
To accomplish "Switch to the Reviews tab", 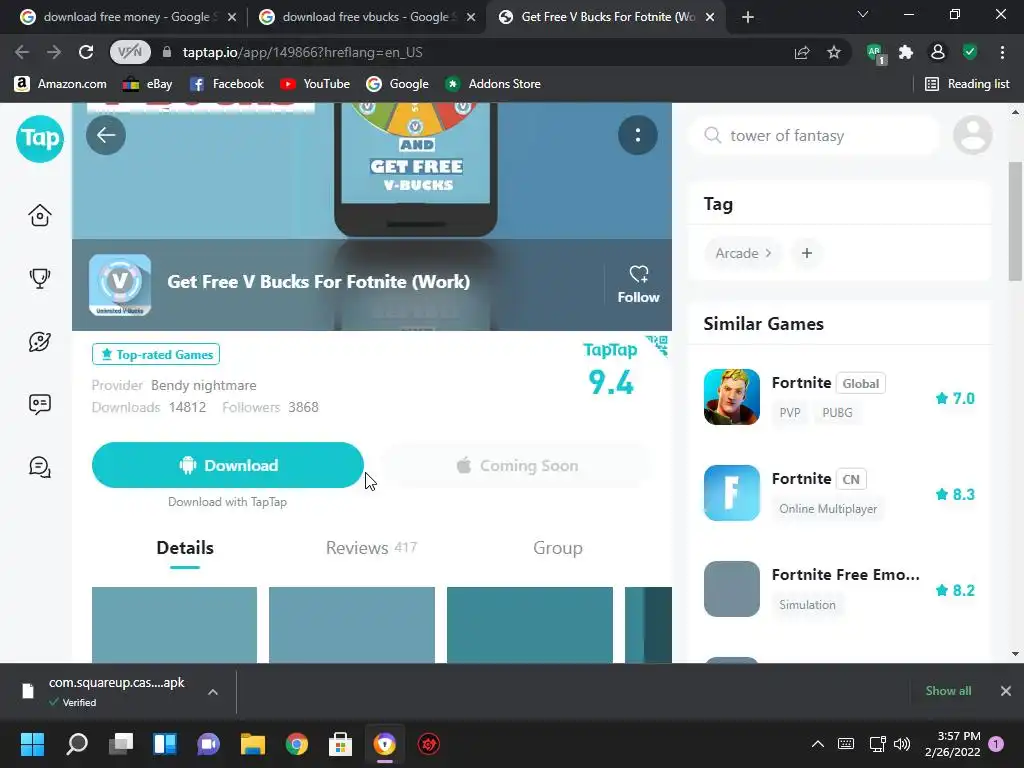I will pyautogui.click(x=371, y=548).
